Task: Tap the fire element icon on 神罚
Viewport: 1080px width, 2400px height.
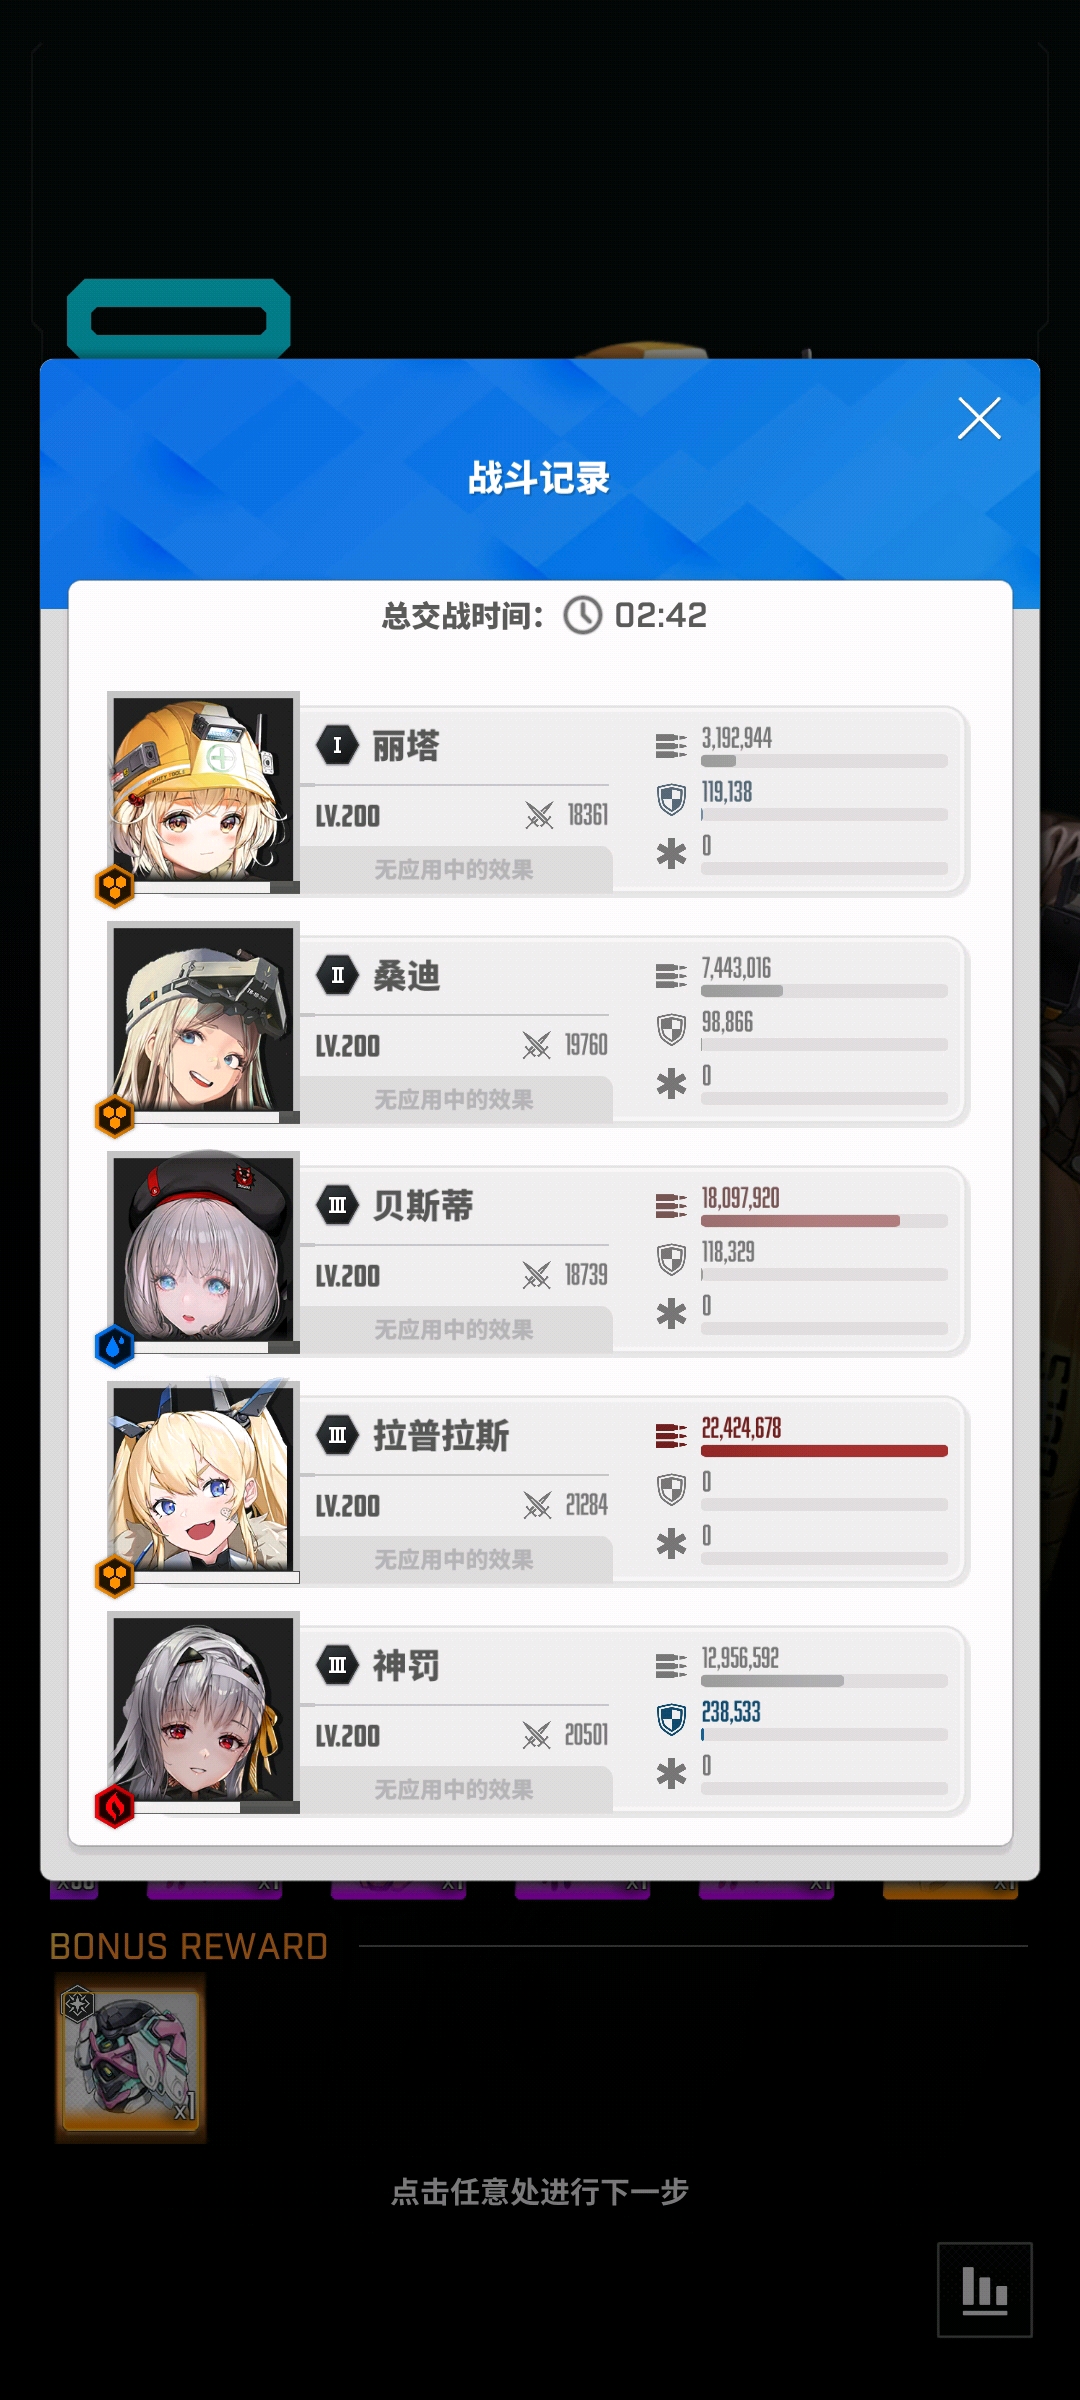Action: [x=114, y=1807]
